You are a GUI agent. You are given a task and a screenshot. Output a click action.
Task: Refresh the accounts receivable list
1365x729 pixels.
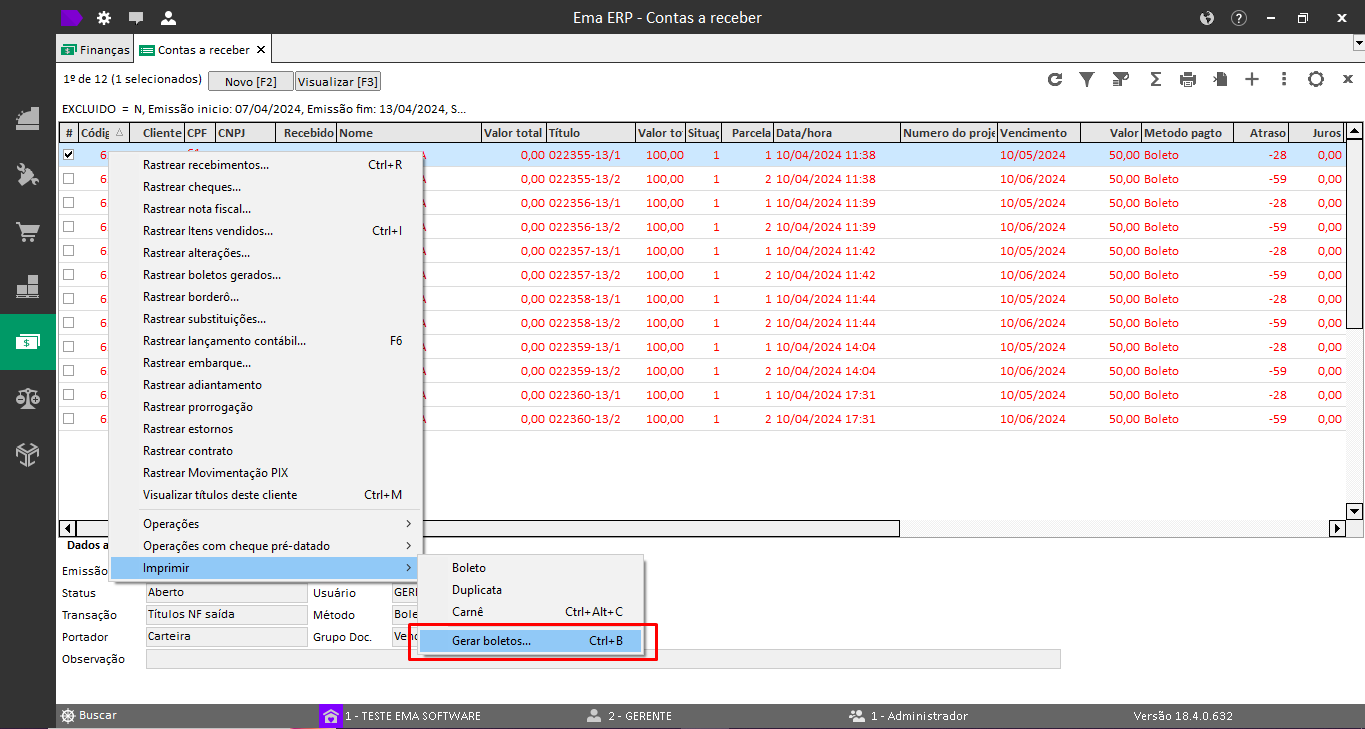coord(1055,80)
